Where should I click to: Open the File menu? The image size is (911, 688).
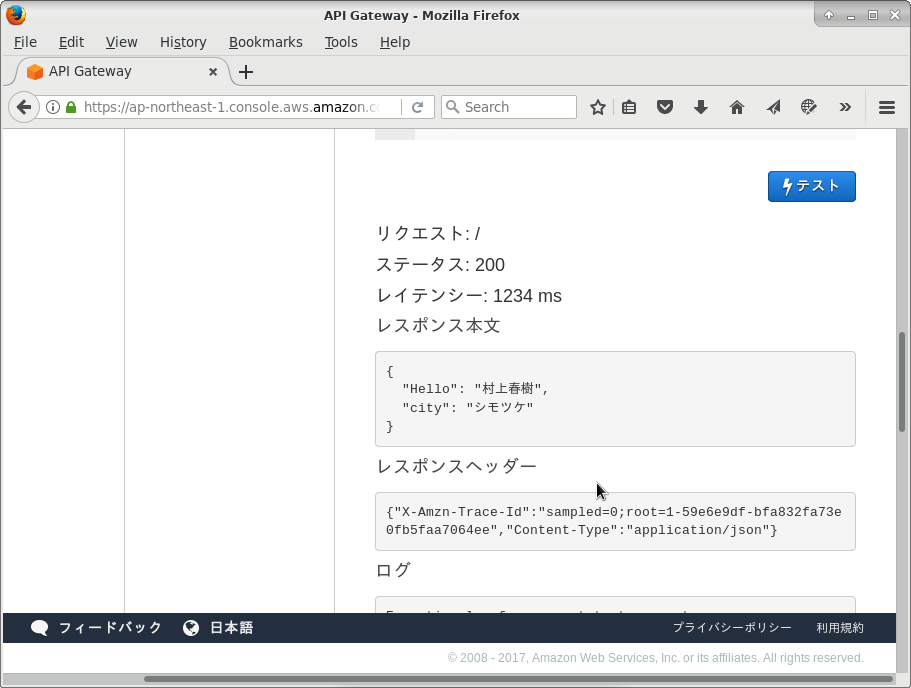(25, 42)
